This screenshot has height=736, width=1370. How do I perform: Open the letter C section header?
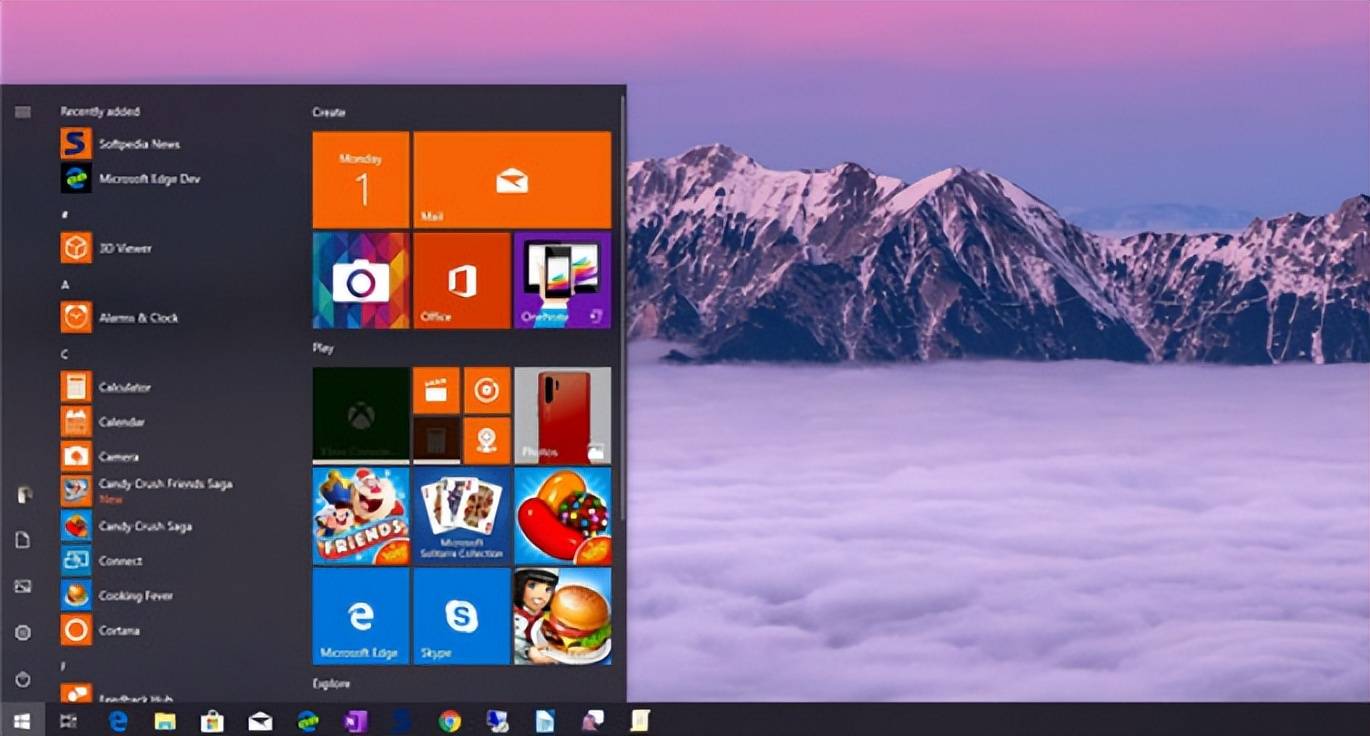pos(65,354)
